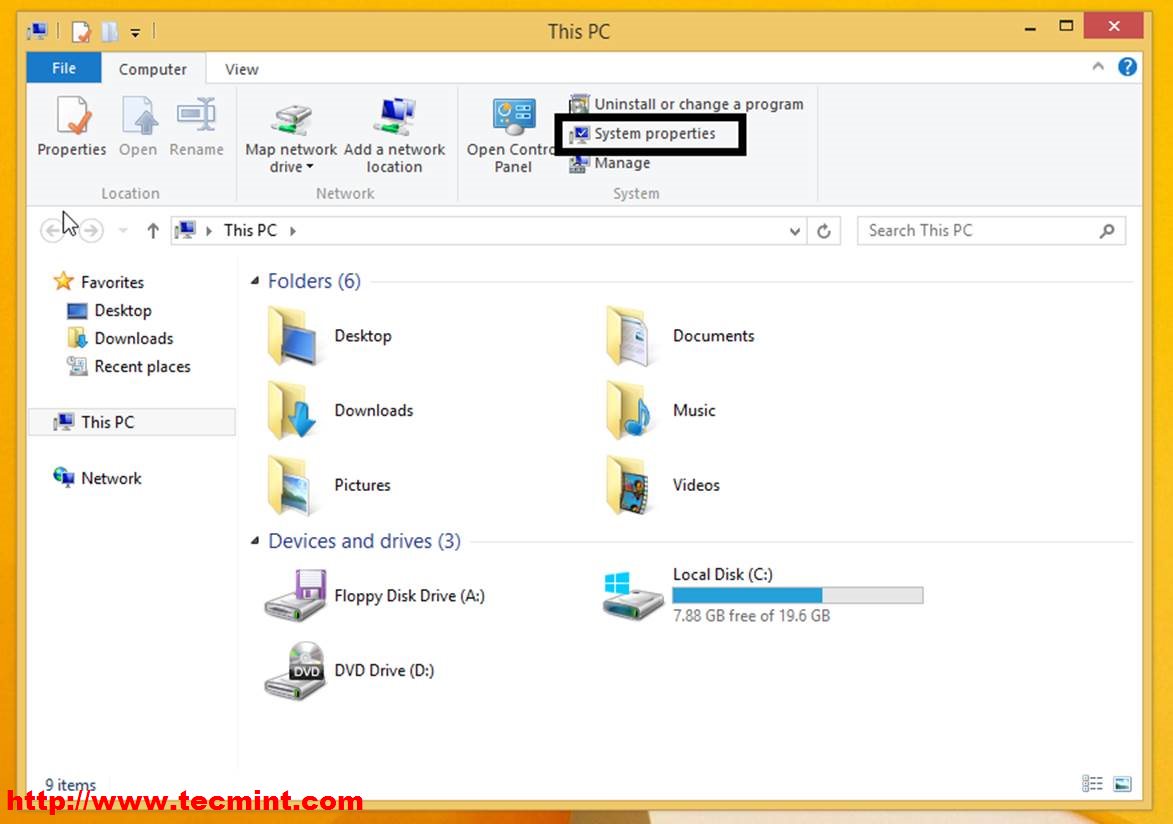Open Customize Quick Access Toolbar dropdown
1173x824 pixels.
[x=135, y=32]
